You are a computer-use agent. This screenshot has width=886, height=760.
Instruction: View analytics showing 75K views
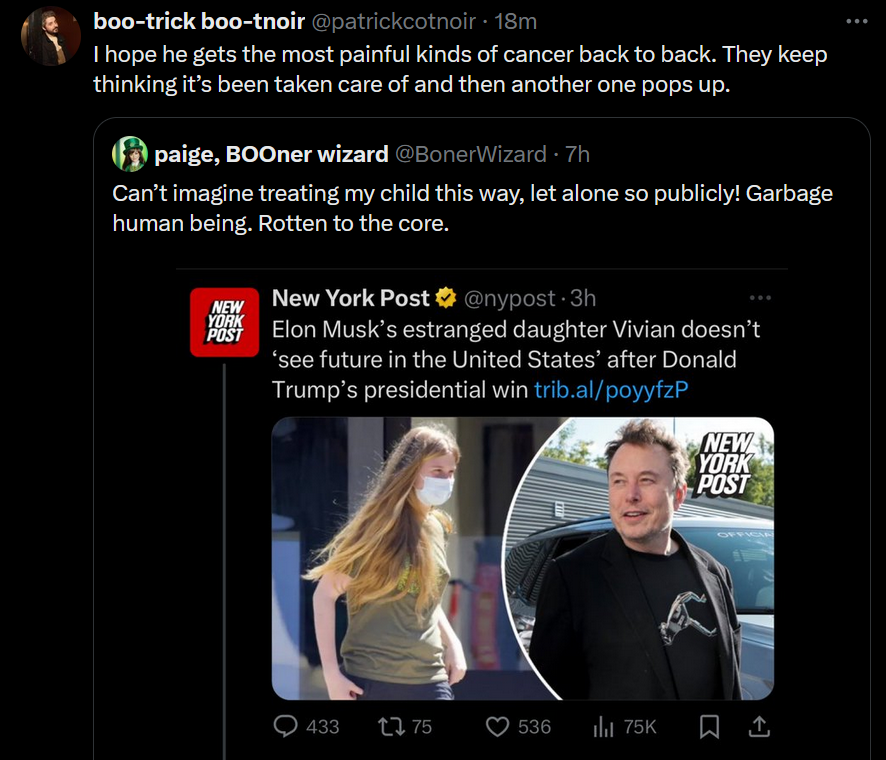coord(603,727)
